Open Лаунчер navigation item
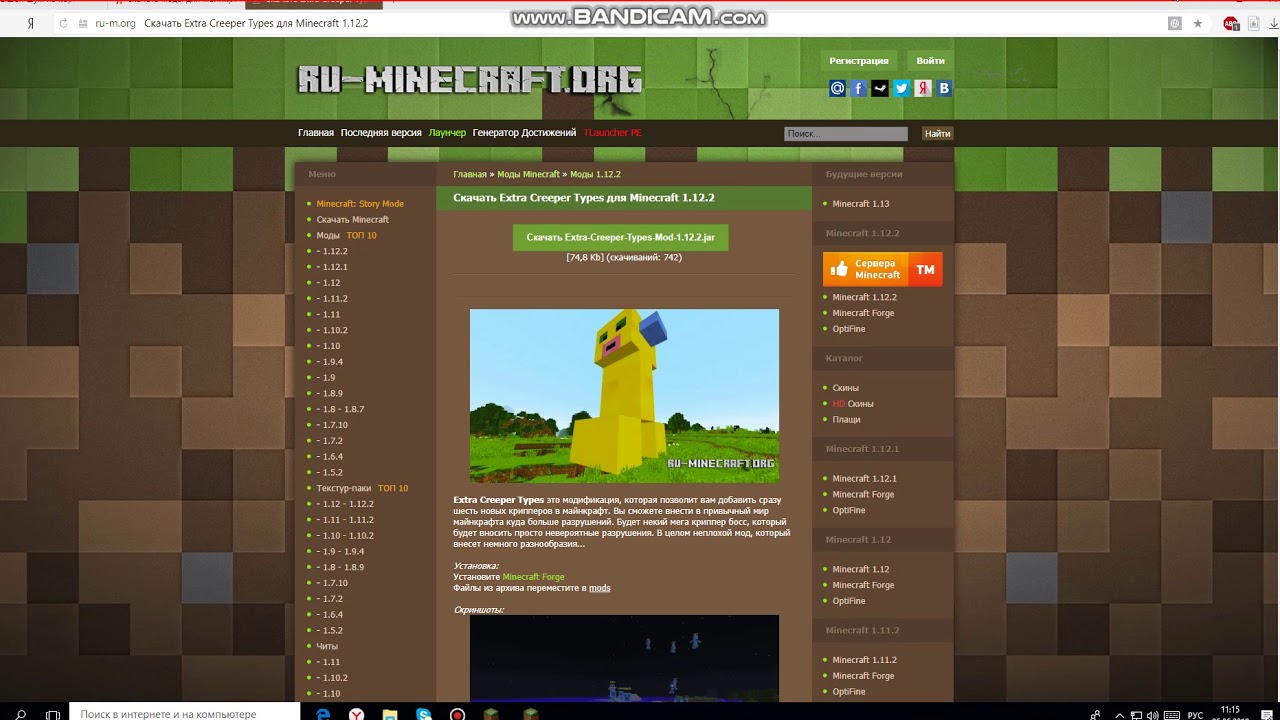The height and width of the screenshot is (720, 1280). 447,133
